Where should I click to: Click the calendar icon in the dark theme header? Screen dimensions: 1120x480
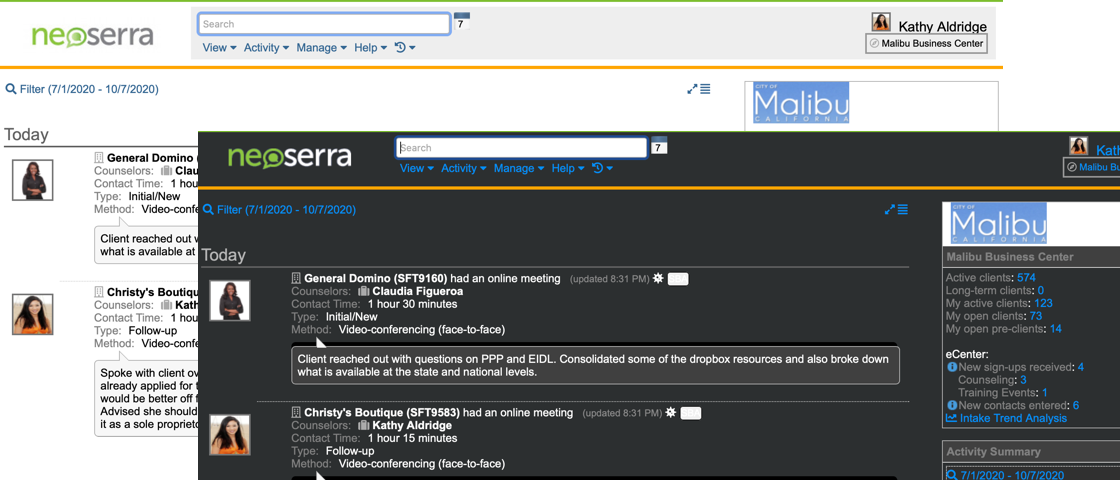click(x=658, y=146)
